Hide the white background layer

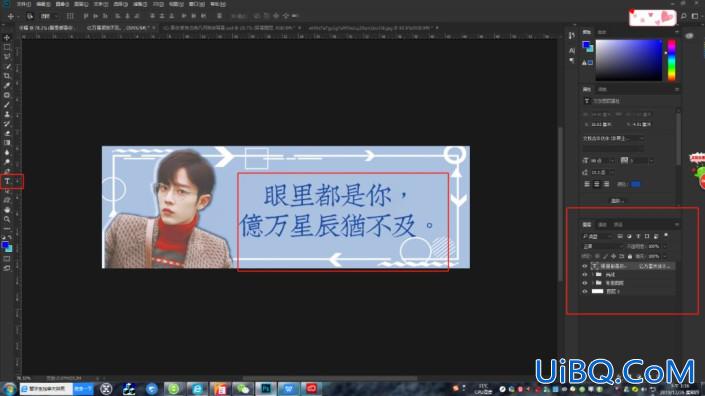585,292
